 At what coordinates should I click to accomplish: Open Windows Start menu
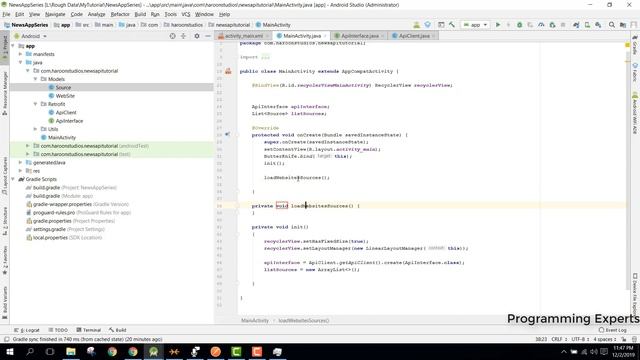(x=10, y=352)
